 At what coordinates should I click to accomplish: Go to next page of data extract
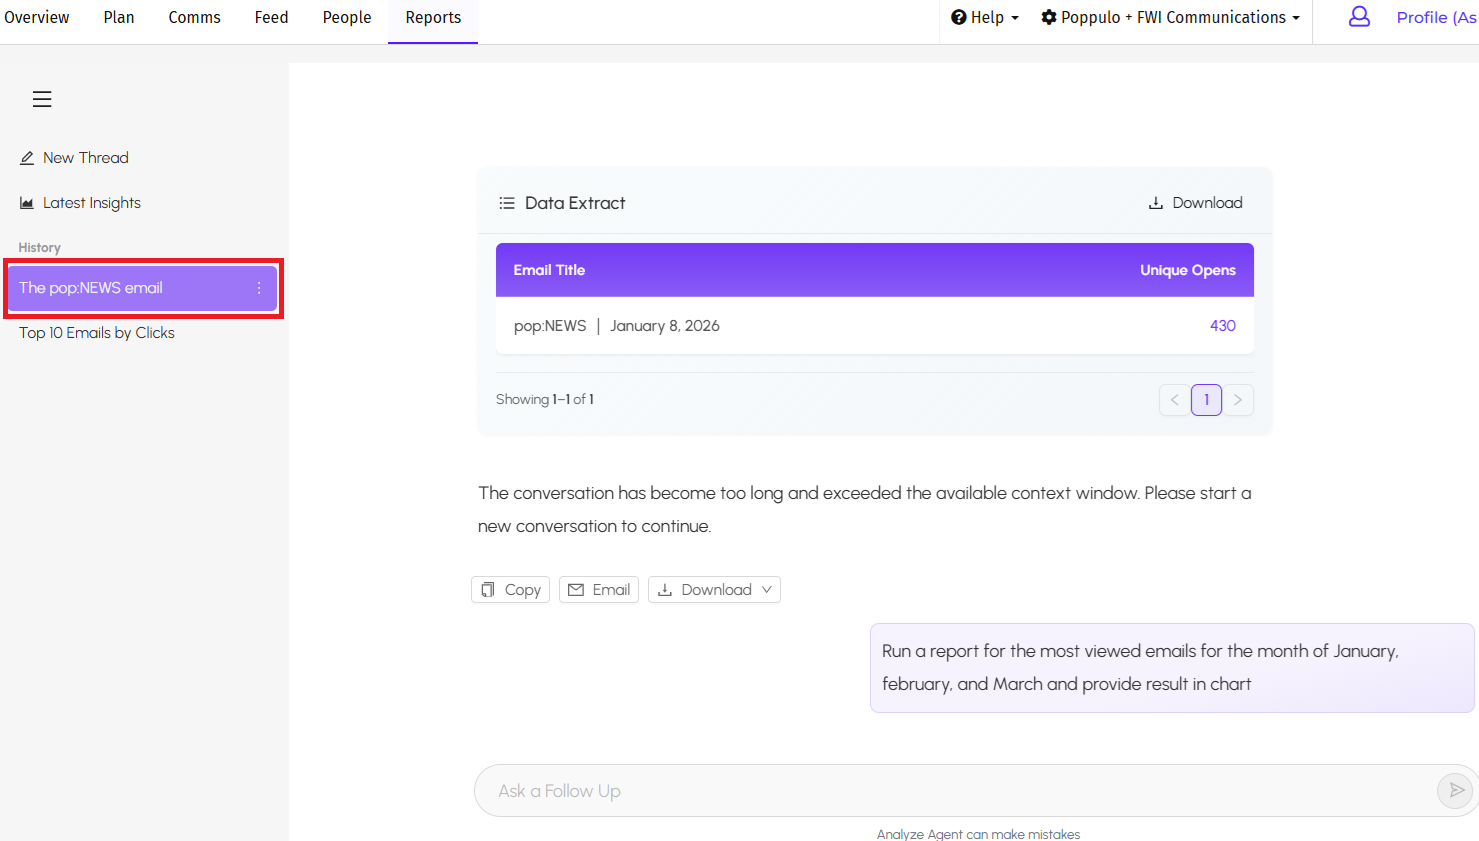1238,400
